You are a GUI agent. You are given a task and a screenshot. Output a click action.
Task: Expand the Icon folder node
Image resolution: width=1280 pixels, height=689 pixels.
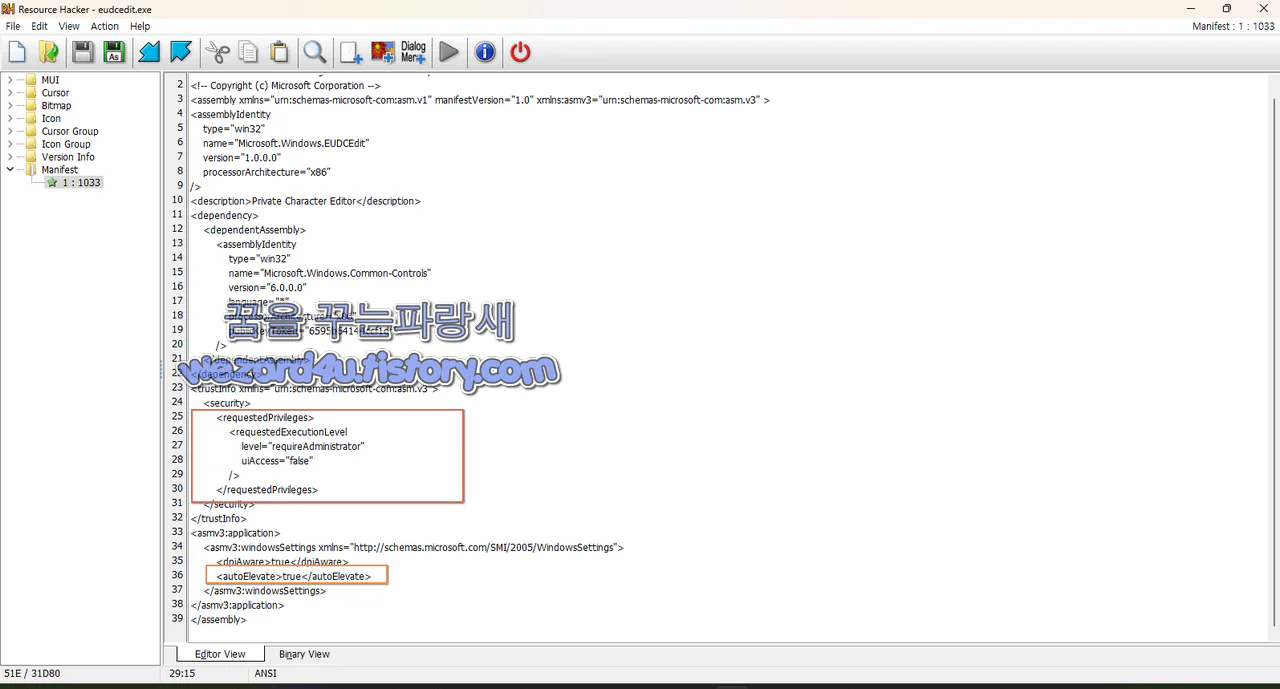[10, 119]
